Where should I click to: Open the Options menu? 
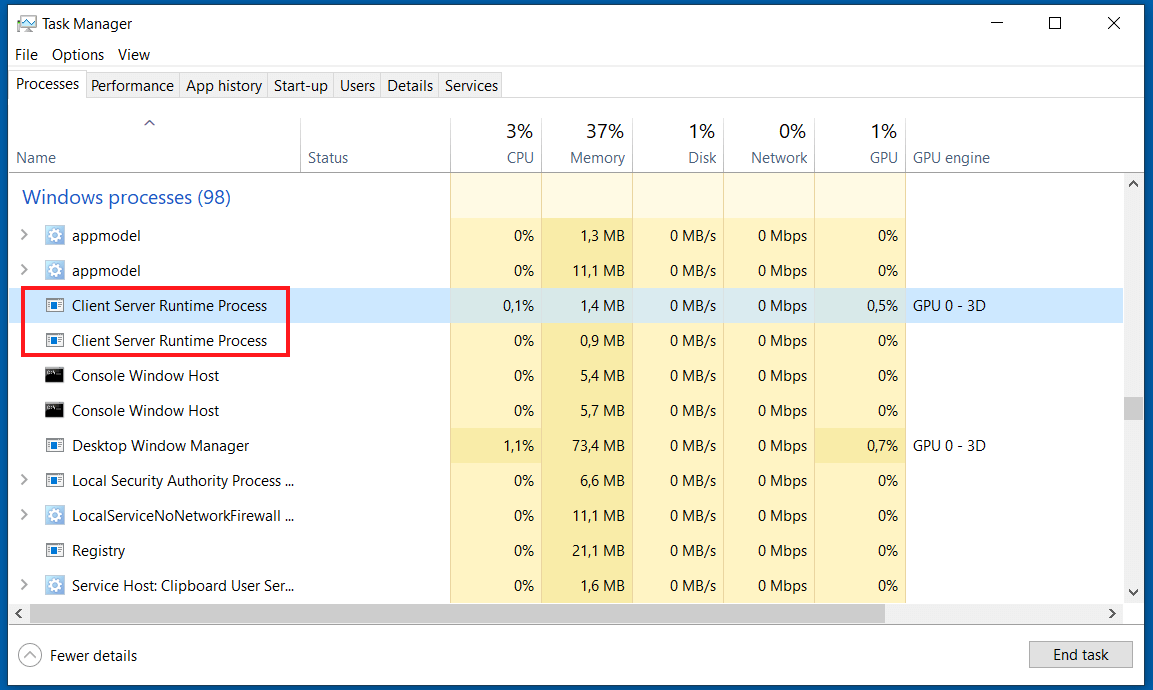(x=77, y=54)
